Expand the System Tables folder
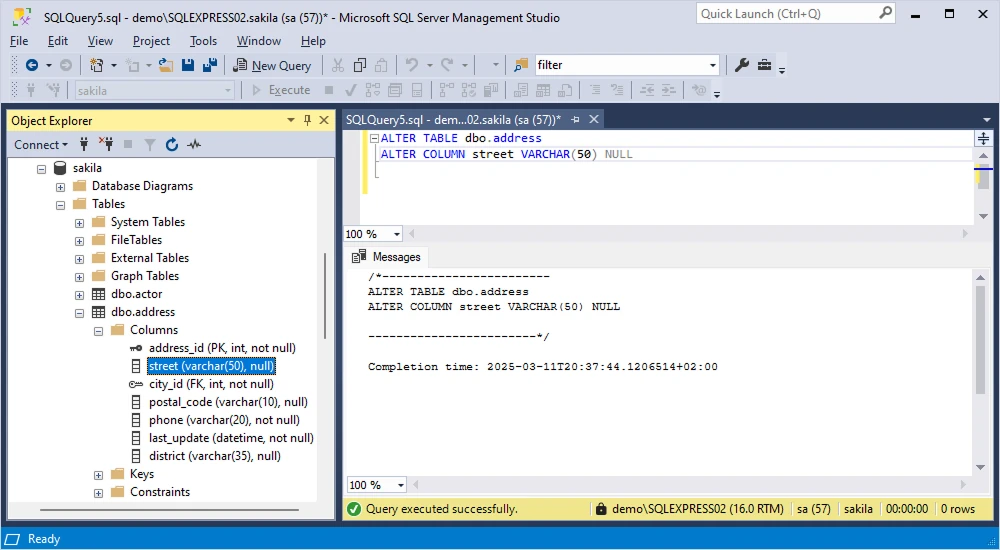Screen dimensions: 1000x550 [80, 223]
